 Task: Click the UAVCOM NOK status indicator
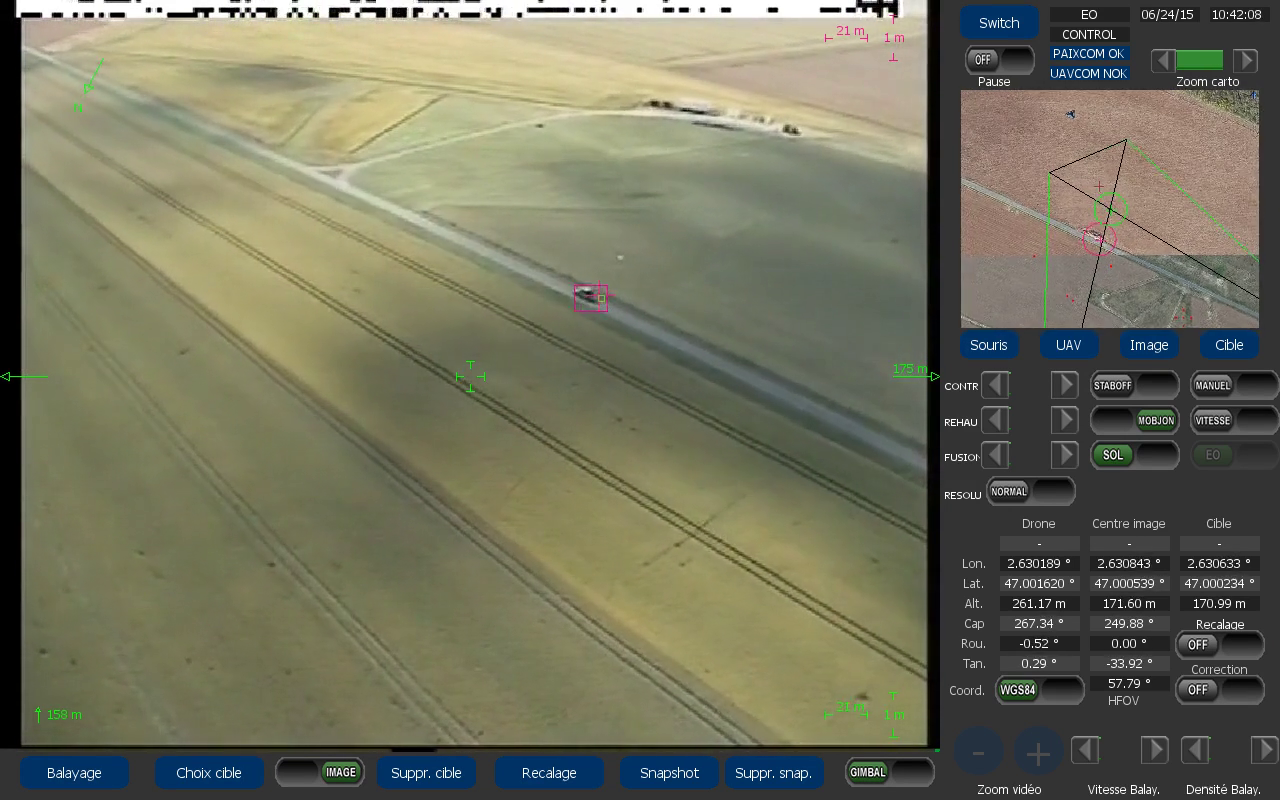pyautogui.click(x=1089, y=74)
